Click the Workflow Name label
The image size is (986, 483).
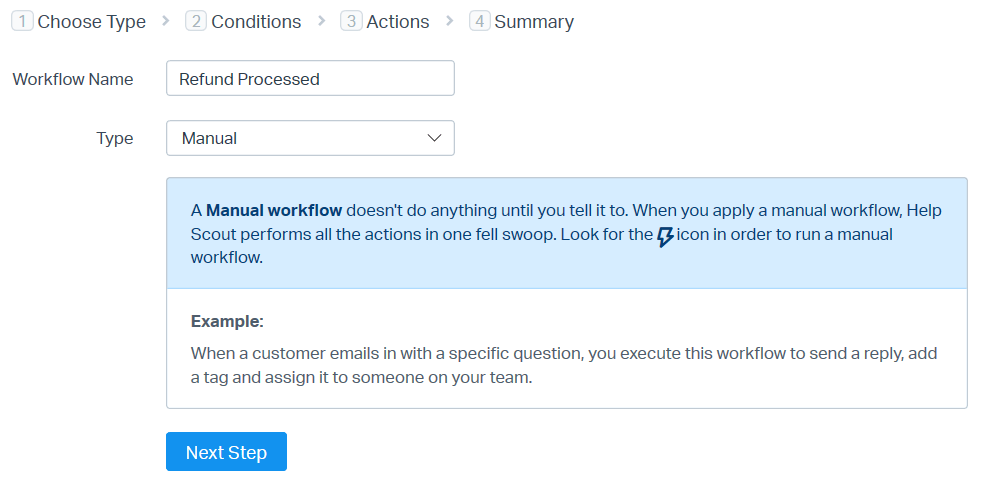click(x=73, y=79)
